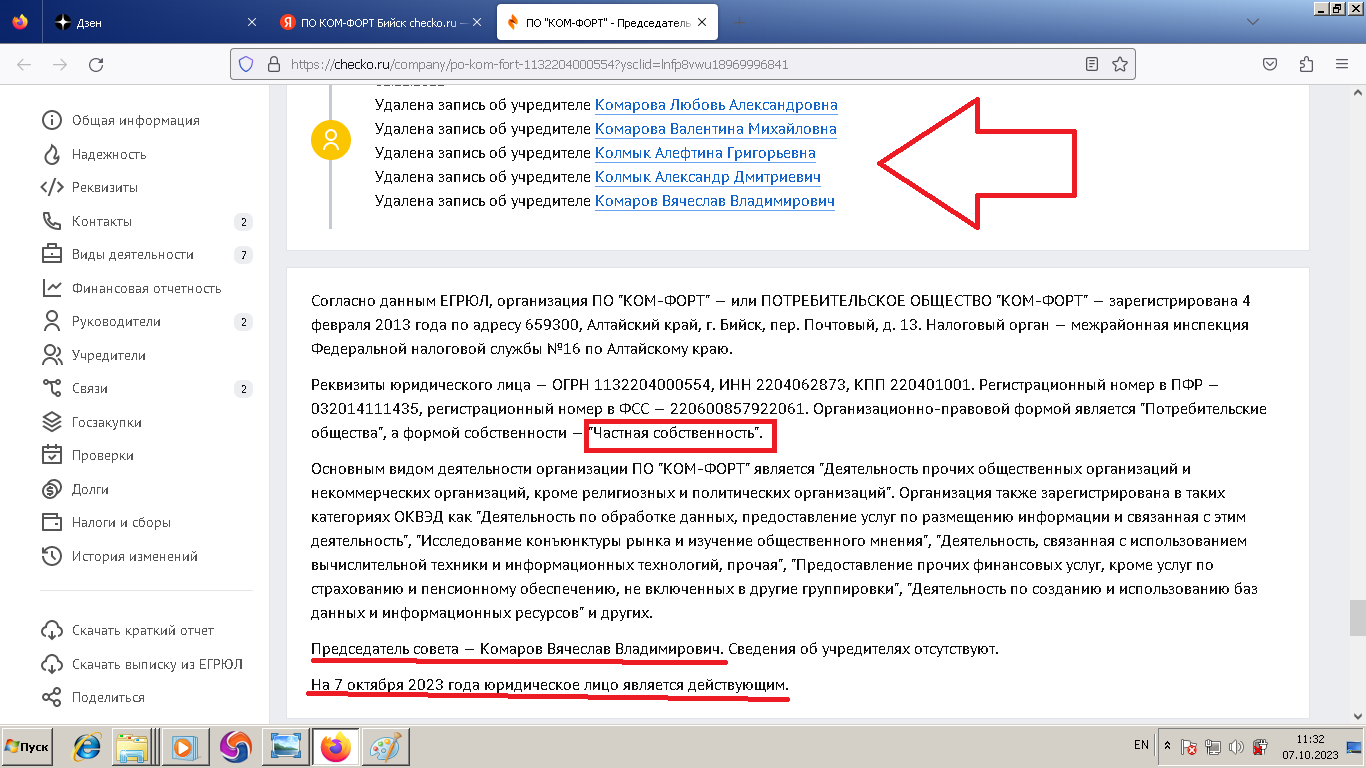Bookmark this page with star icon
The image size is (1366, 768).
click(1120, 64)
